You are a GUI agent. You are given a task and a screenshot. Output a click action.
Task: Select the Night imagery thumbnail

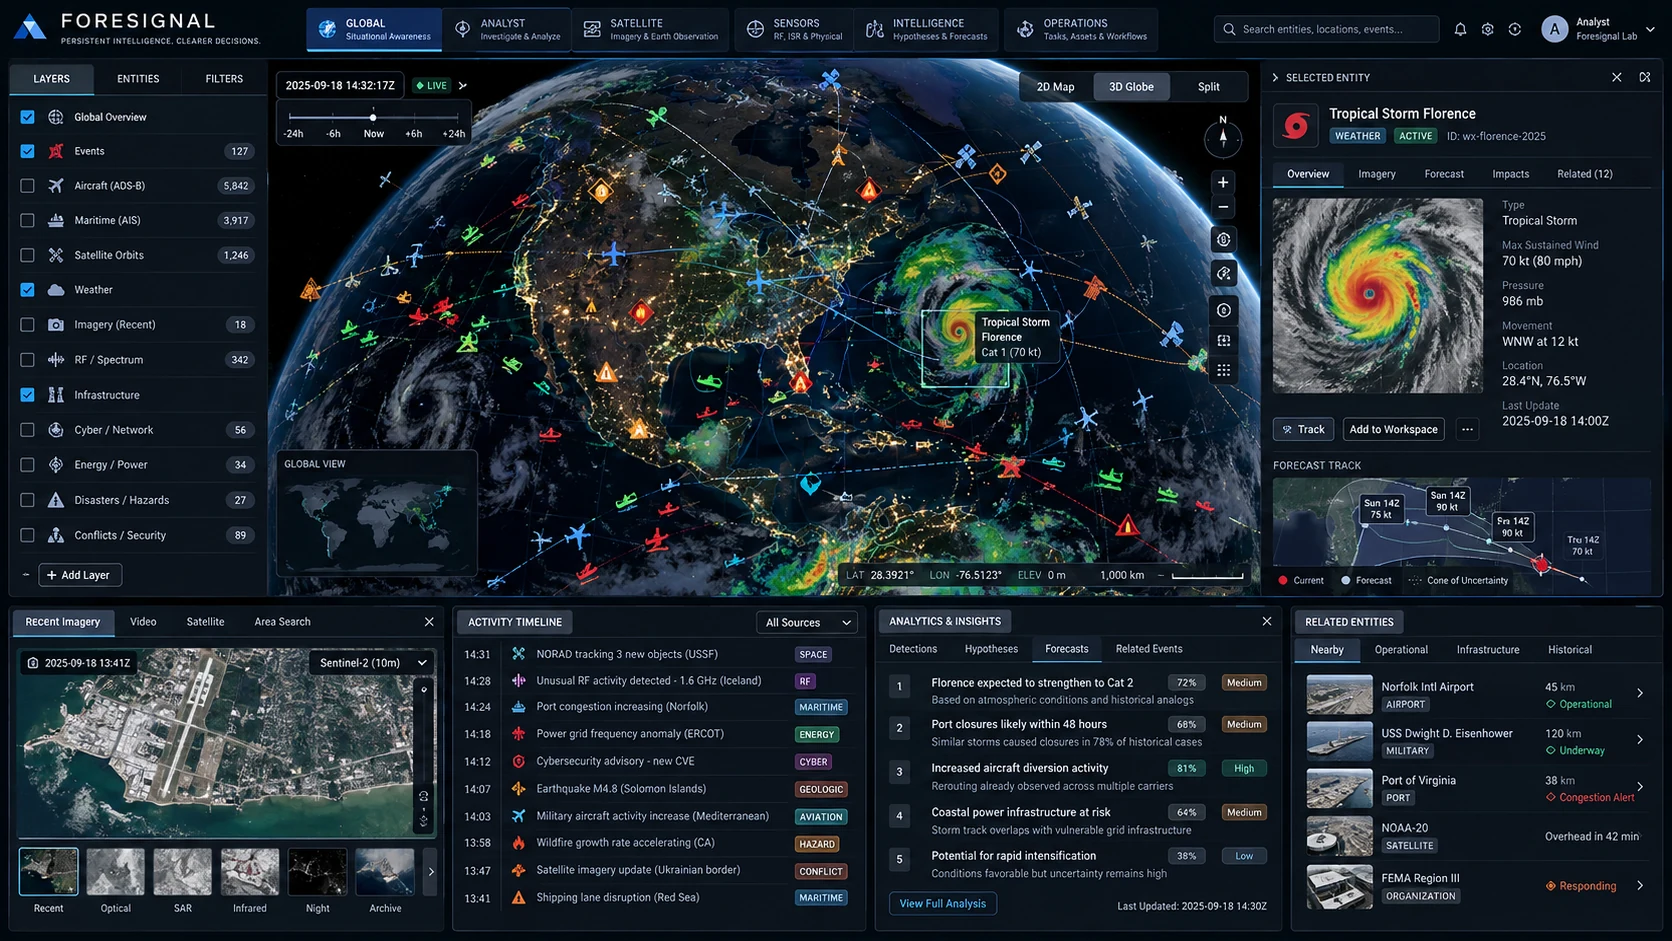317,872
